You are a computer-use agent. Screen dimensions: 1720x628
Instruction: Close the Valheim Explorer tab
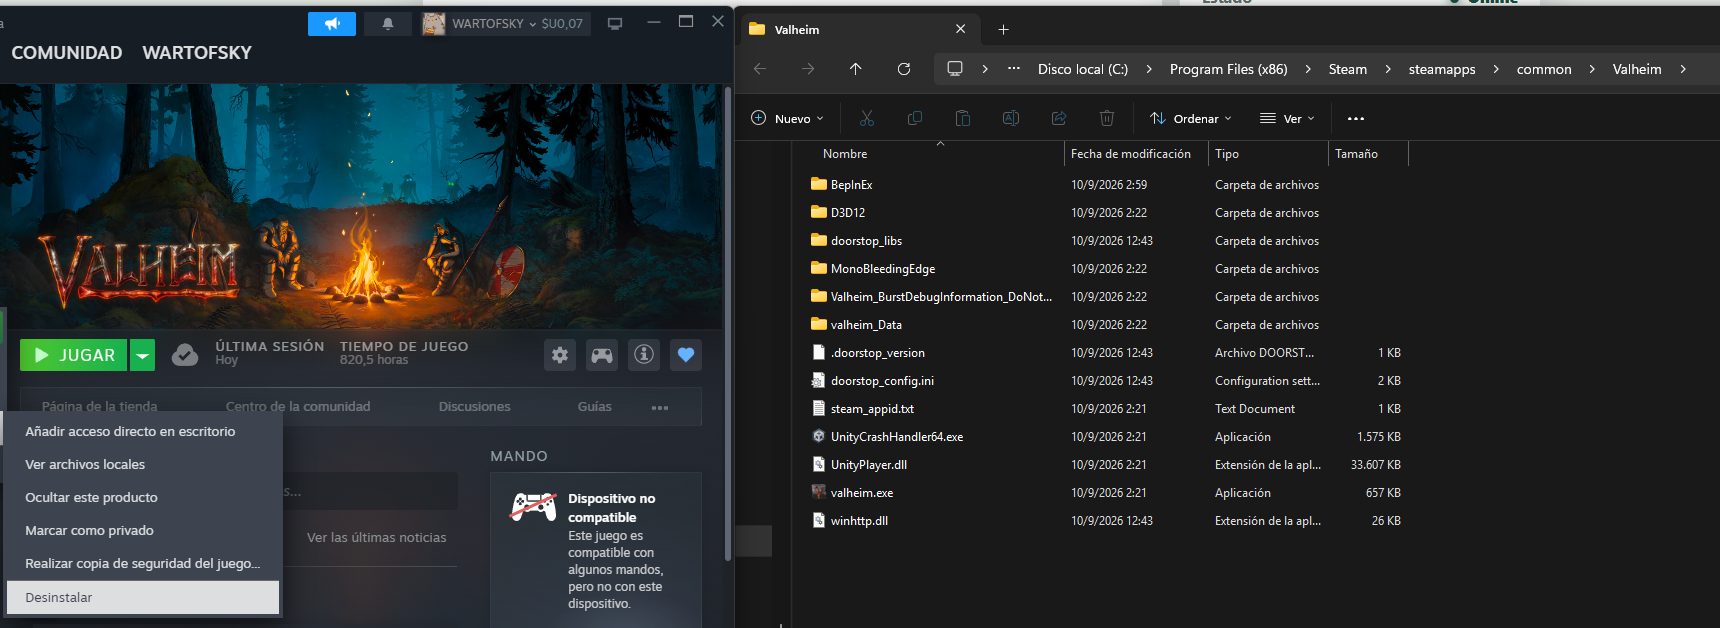pyautogui.click(x=961, y=29)
